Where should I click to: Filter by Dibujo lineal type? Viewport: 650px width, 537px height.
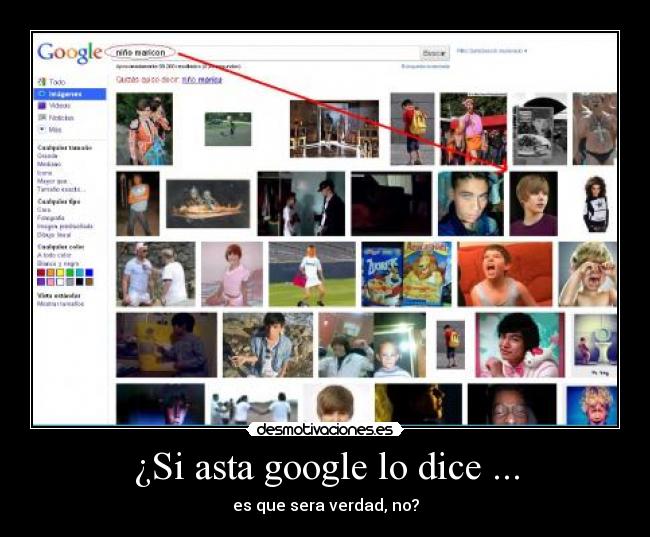coord(54,235)
